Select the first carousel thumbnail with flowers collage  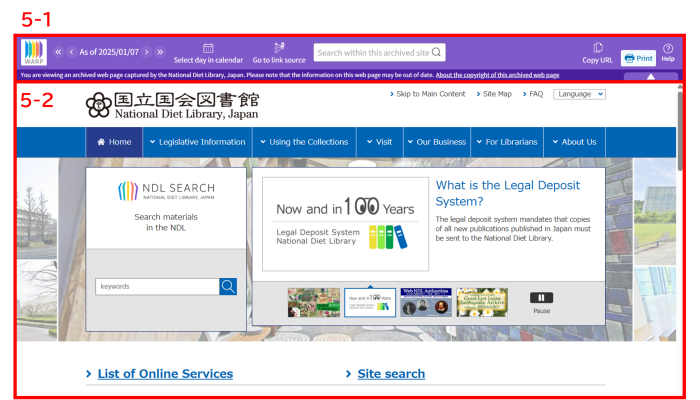coord(314,303)
